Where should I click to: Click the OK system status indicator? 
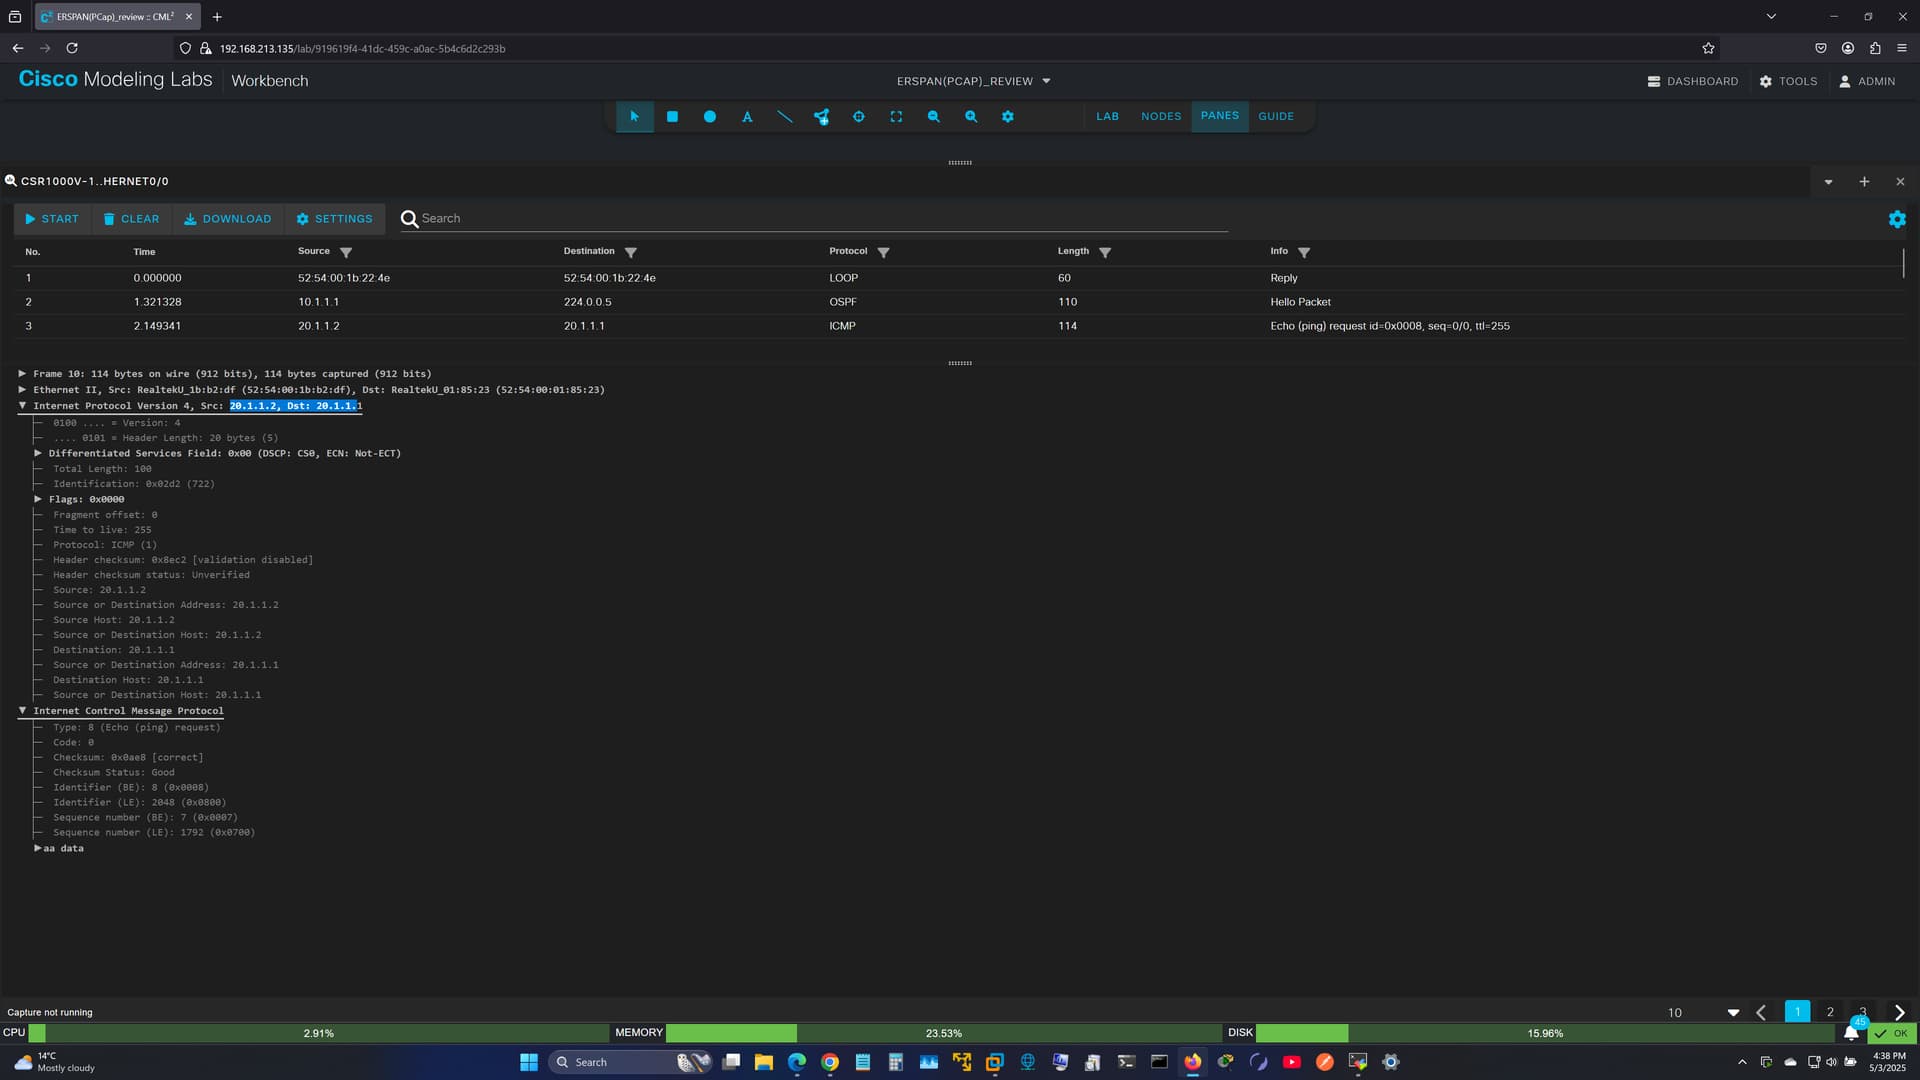click(1891, 1033)
